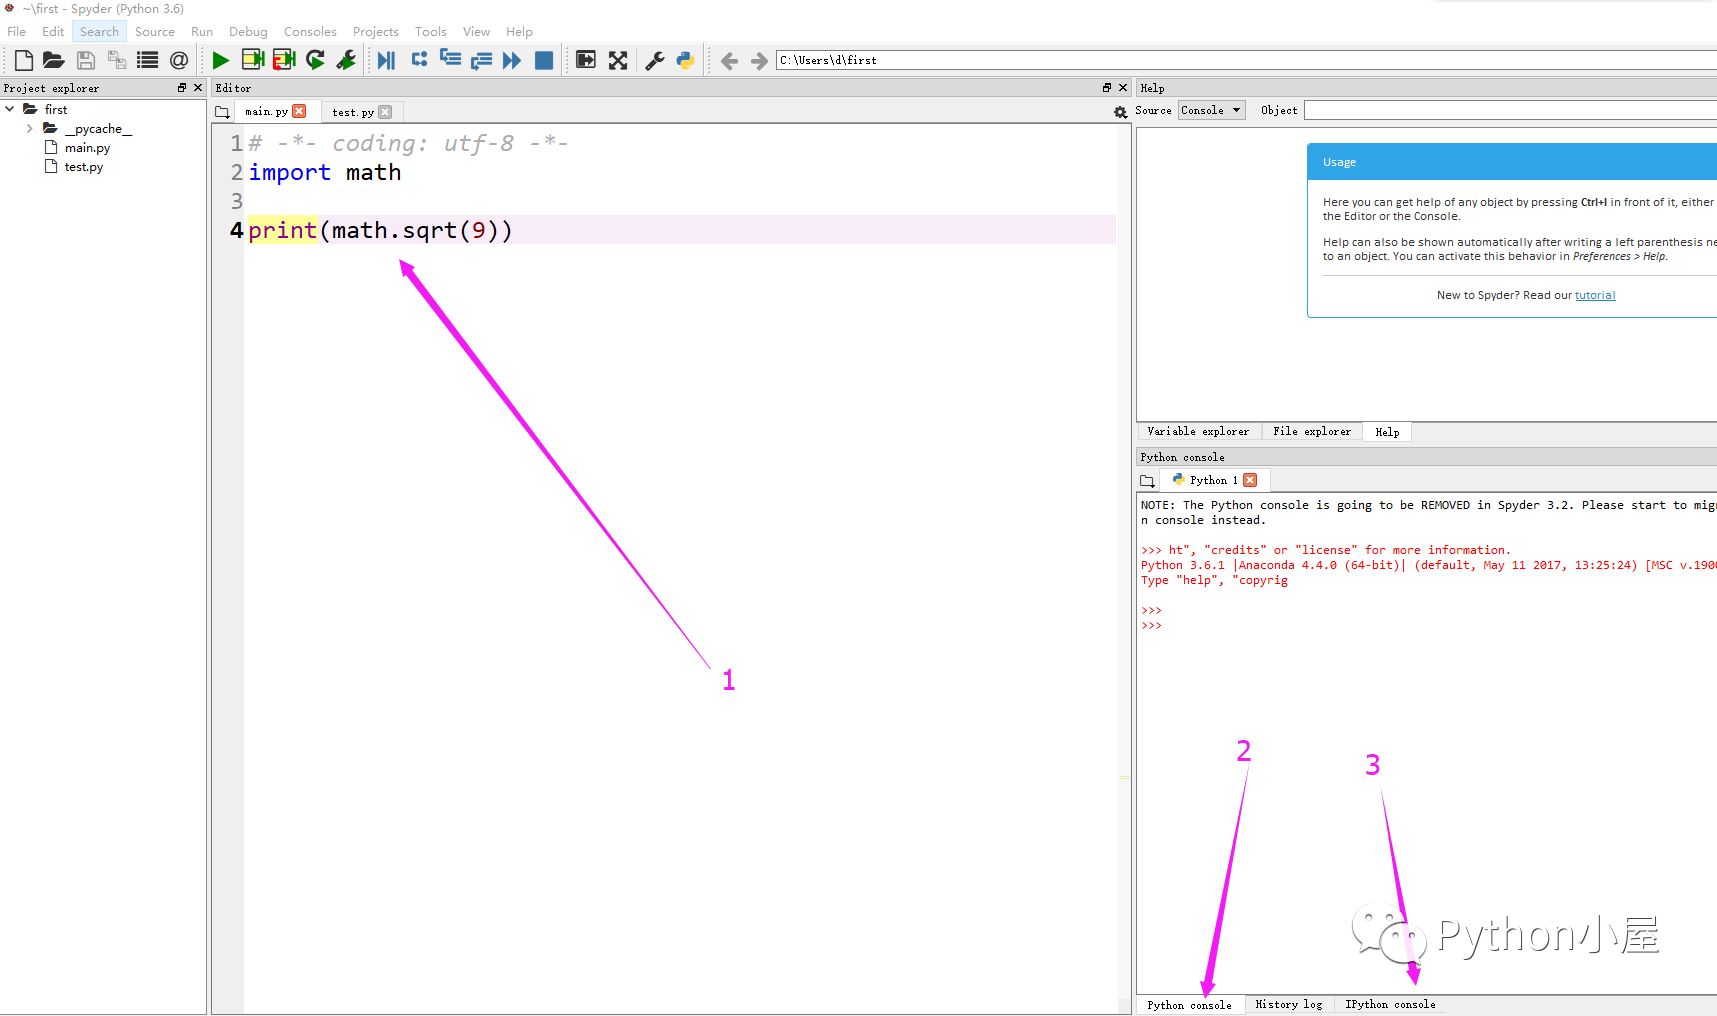Open the Spyder tutorial link
1717x1016 pixels.
tap(1595, 295)
